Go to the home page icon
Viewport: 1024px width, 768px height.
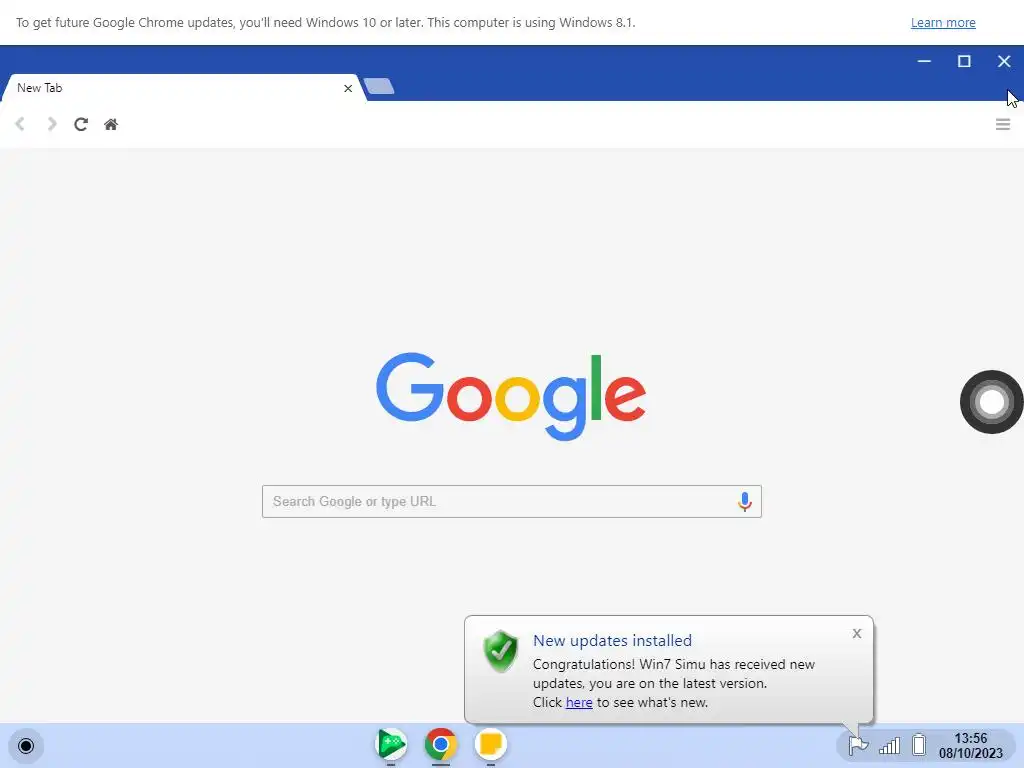coord(111,124)
